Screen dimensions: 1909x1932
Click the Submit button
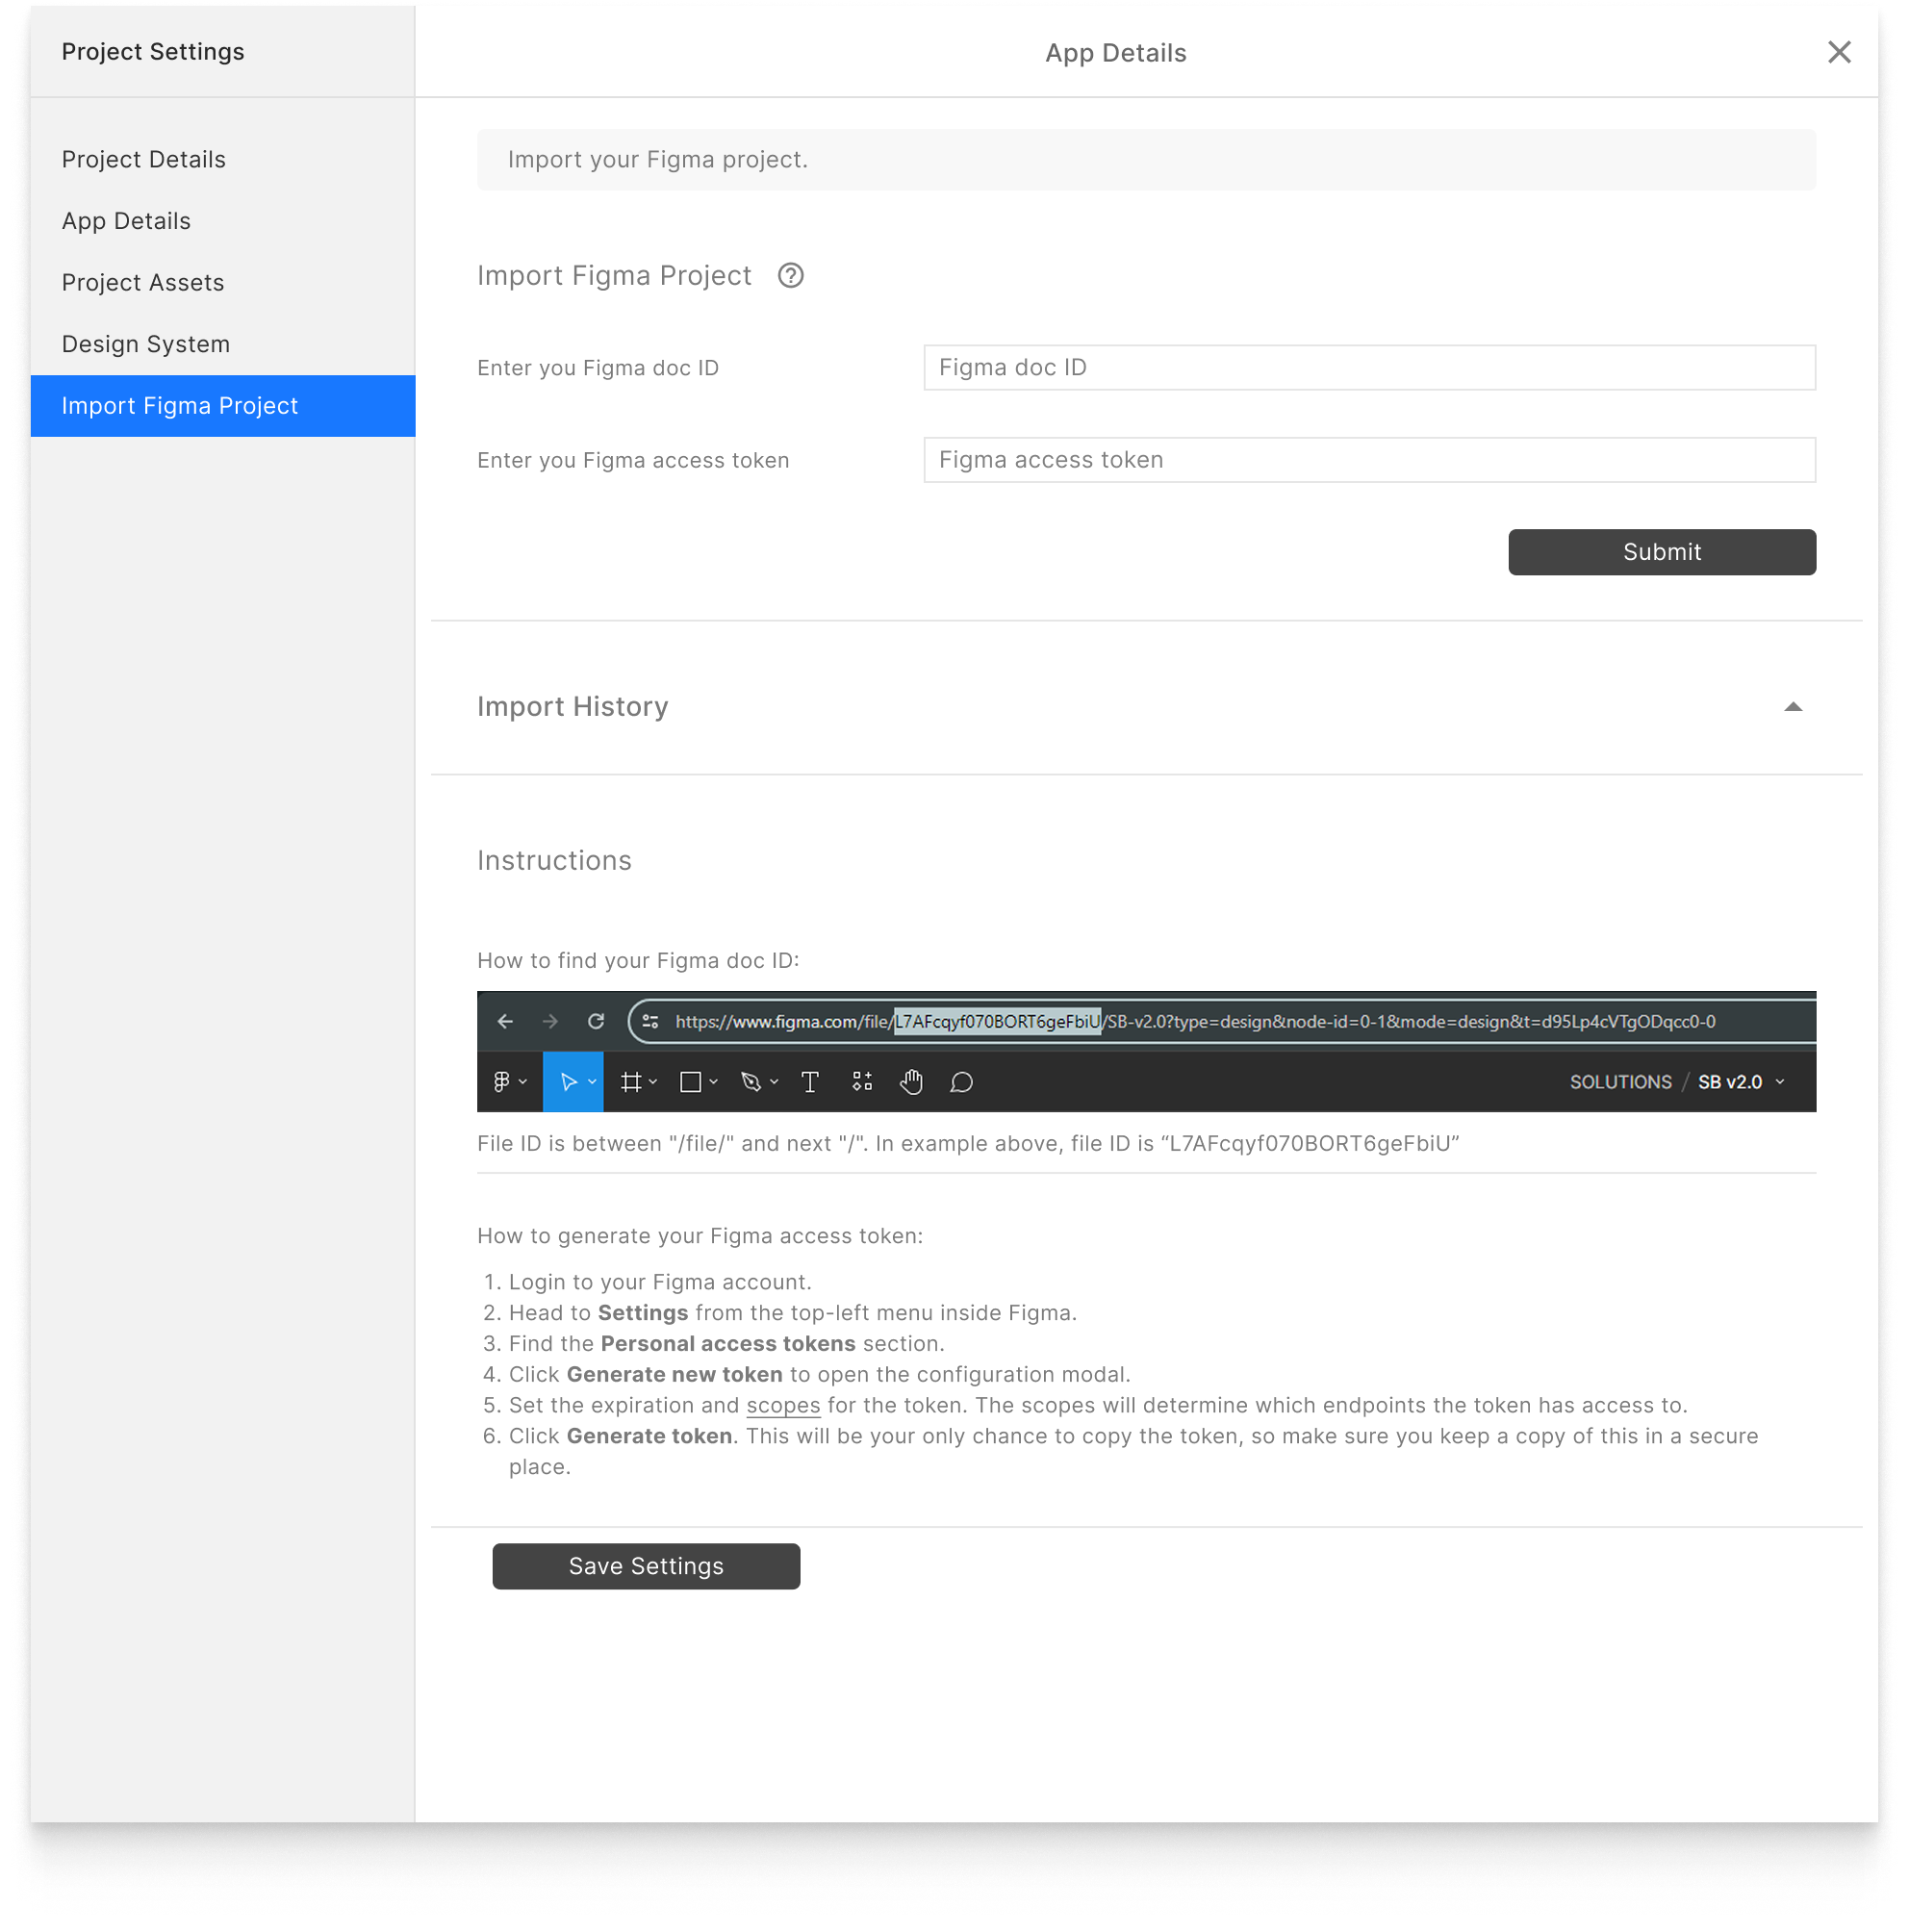(1661, 551)
